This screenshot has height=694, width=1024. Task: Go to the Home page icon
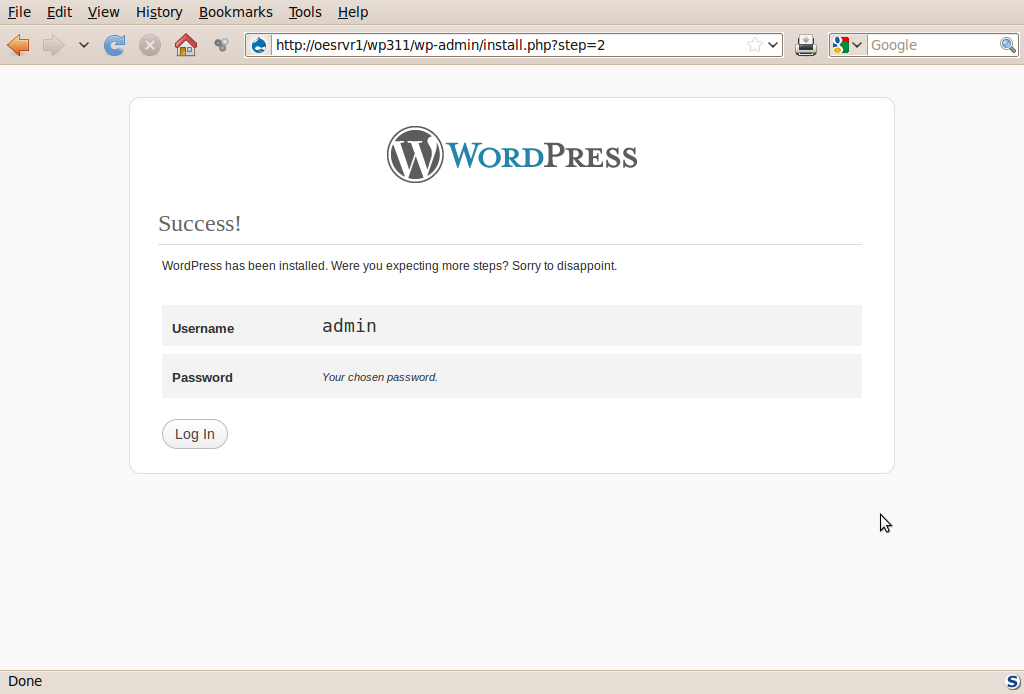186,45
